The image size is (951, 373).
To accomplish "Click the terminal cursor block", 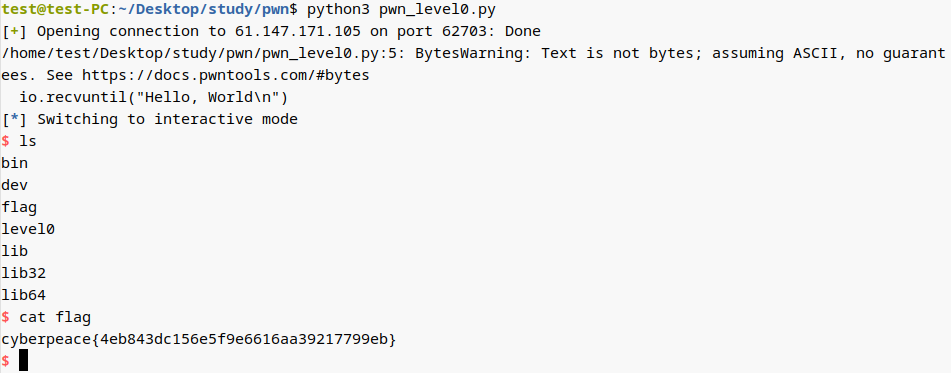I will 23,360.
